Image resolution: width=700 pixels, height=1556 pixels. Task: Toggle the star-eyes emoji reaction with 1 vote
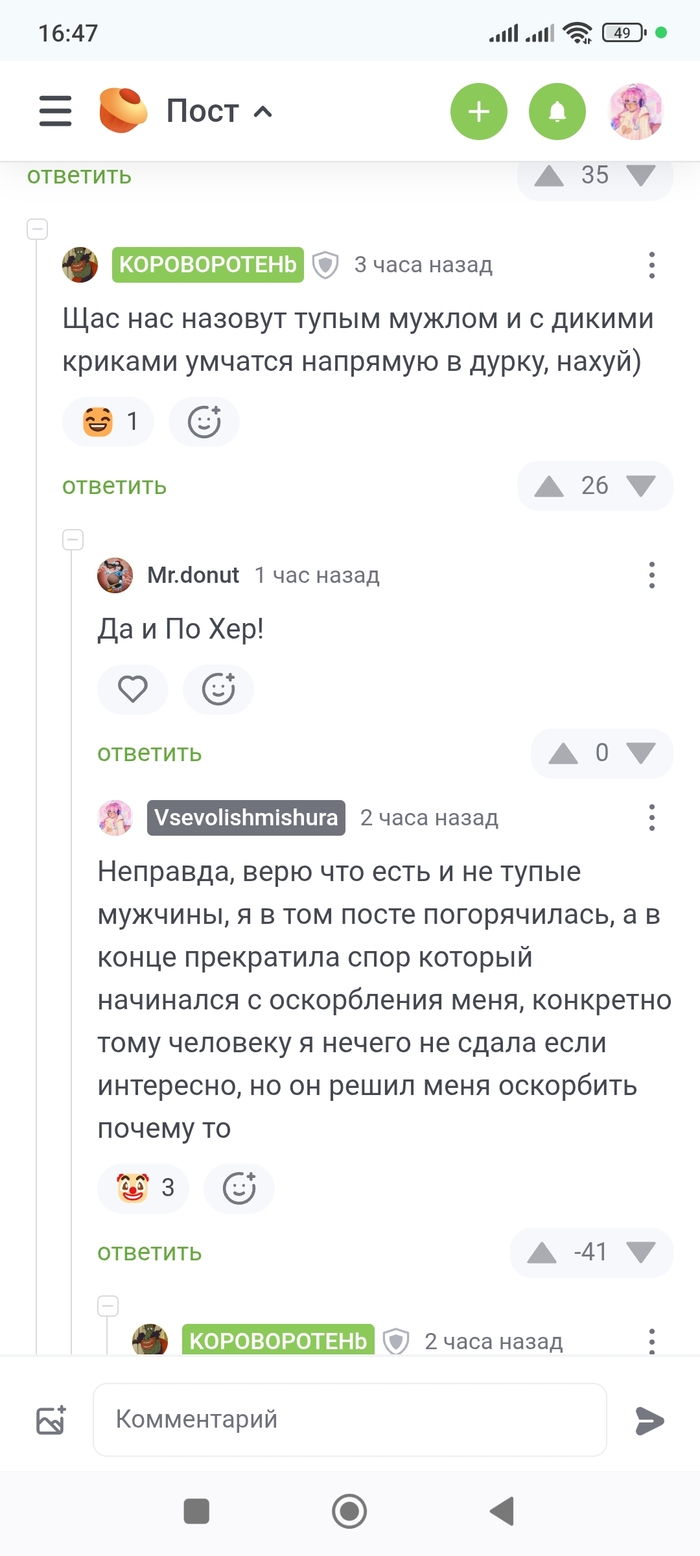click(x=108, y=422)
